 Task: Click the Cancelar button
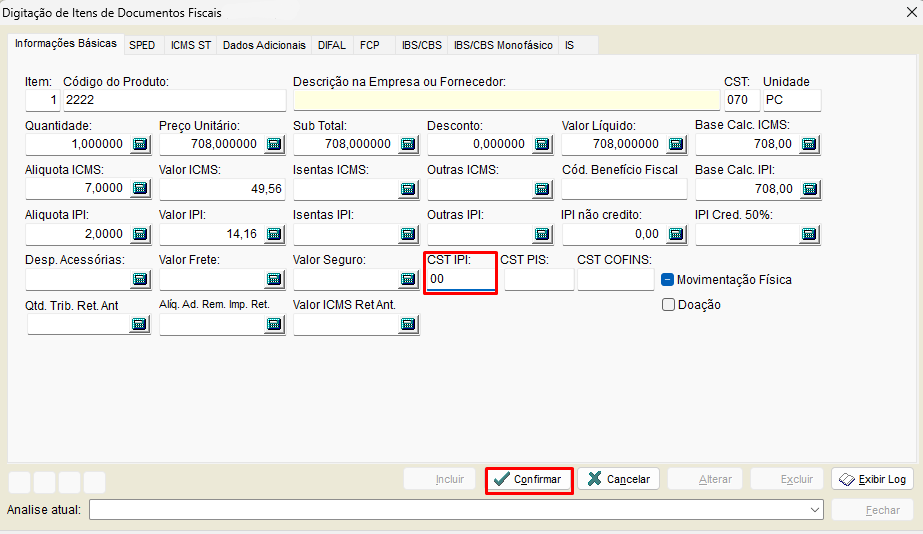coord(618,479)
